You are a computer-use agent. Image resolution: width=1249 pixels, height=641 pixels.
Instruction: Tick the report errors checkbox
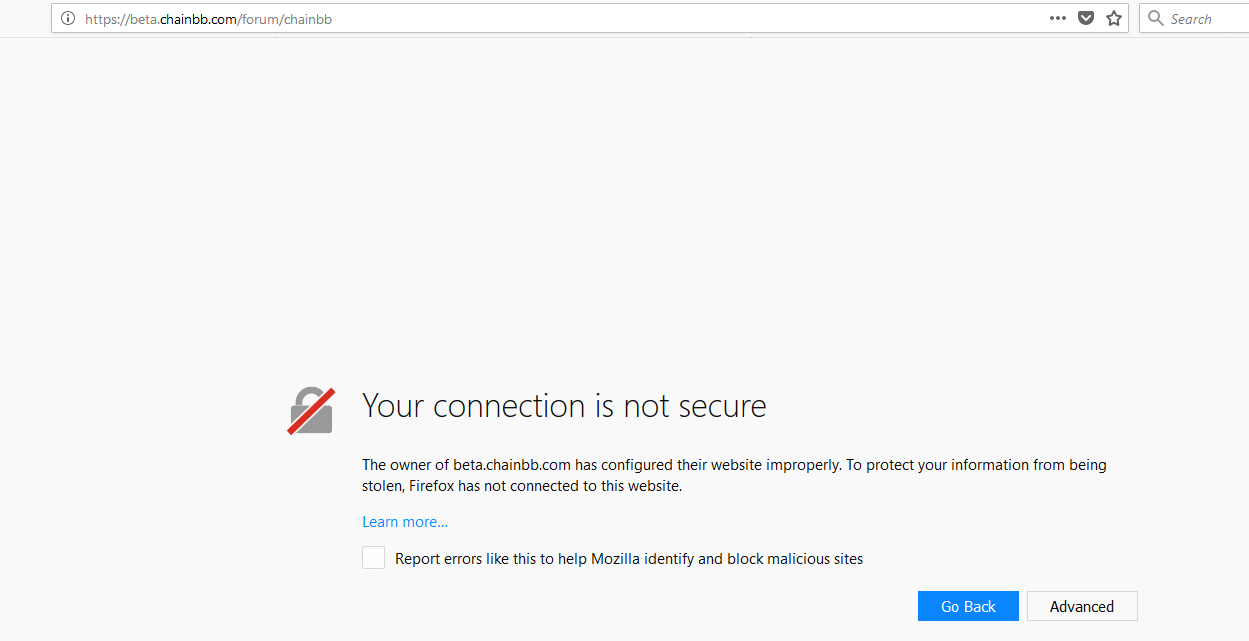373,558
